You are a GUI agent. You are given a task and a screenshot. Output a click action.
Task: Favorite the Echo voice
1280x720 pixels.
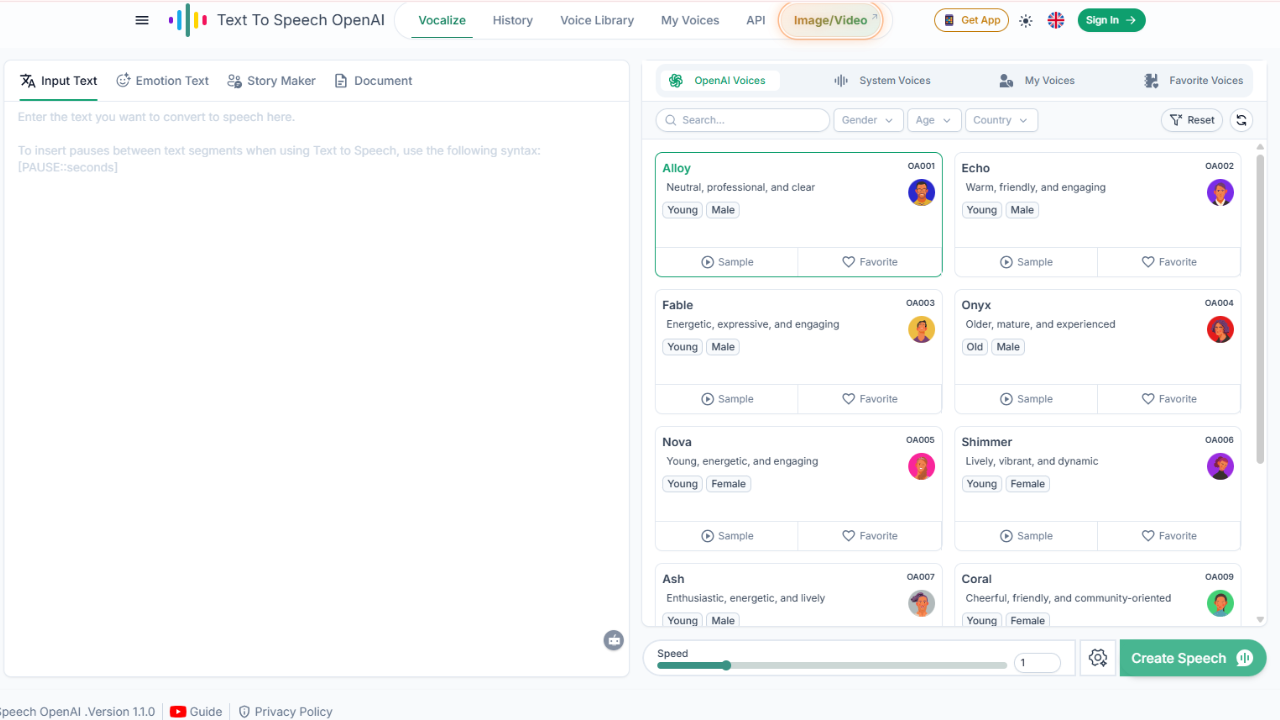[1169, 262]
